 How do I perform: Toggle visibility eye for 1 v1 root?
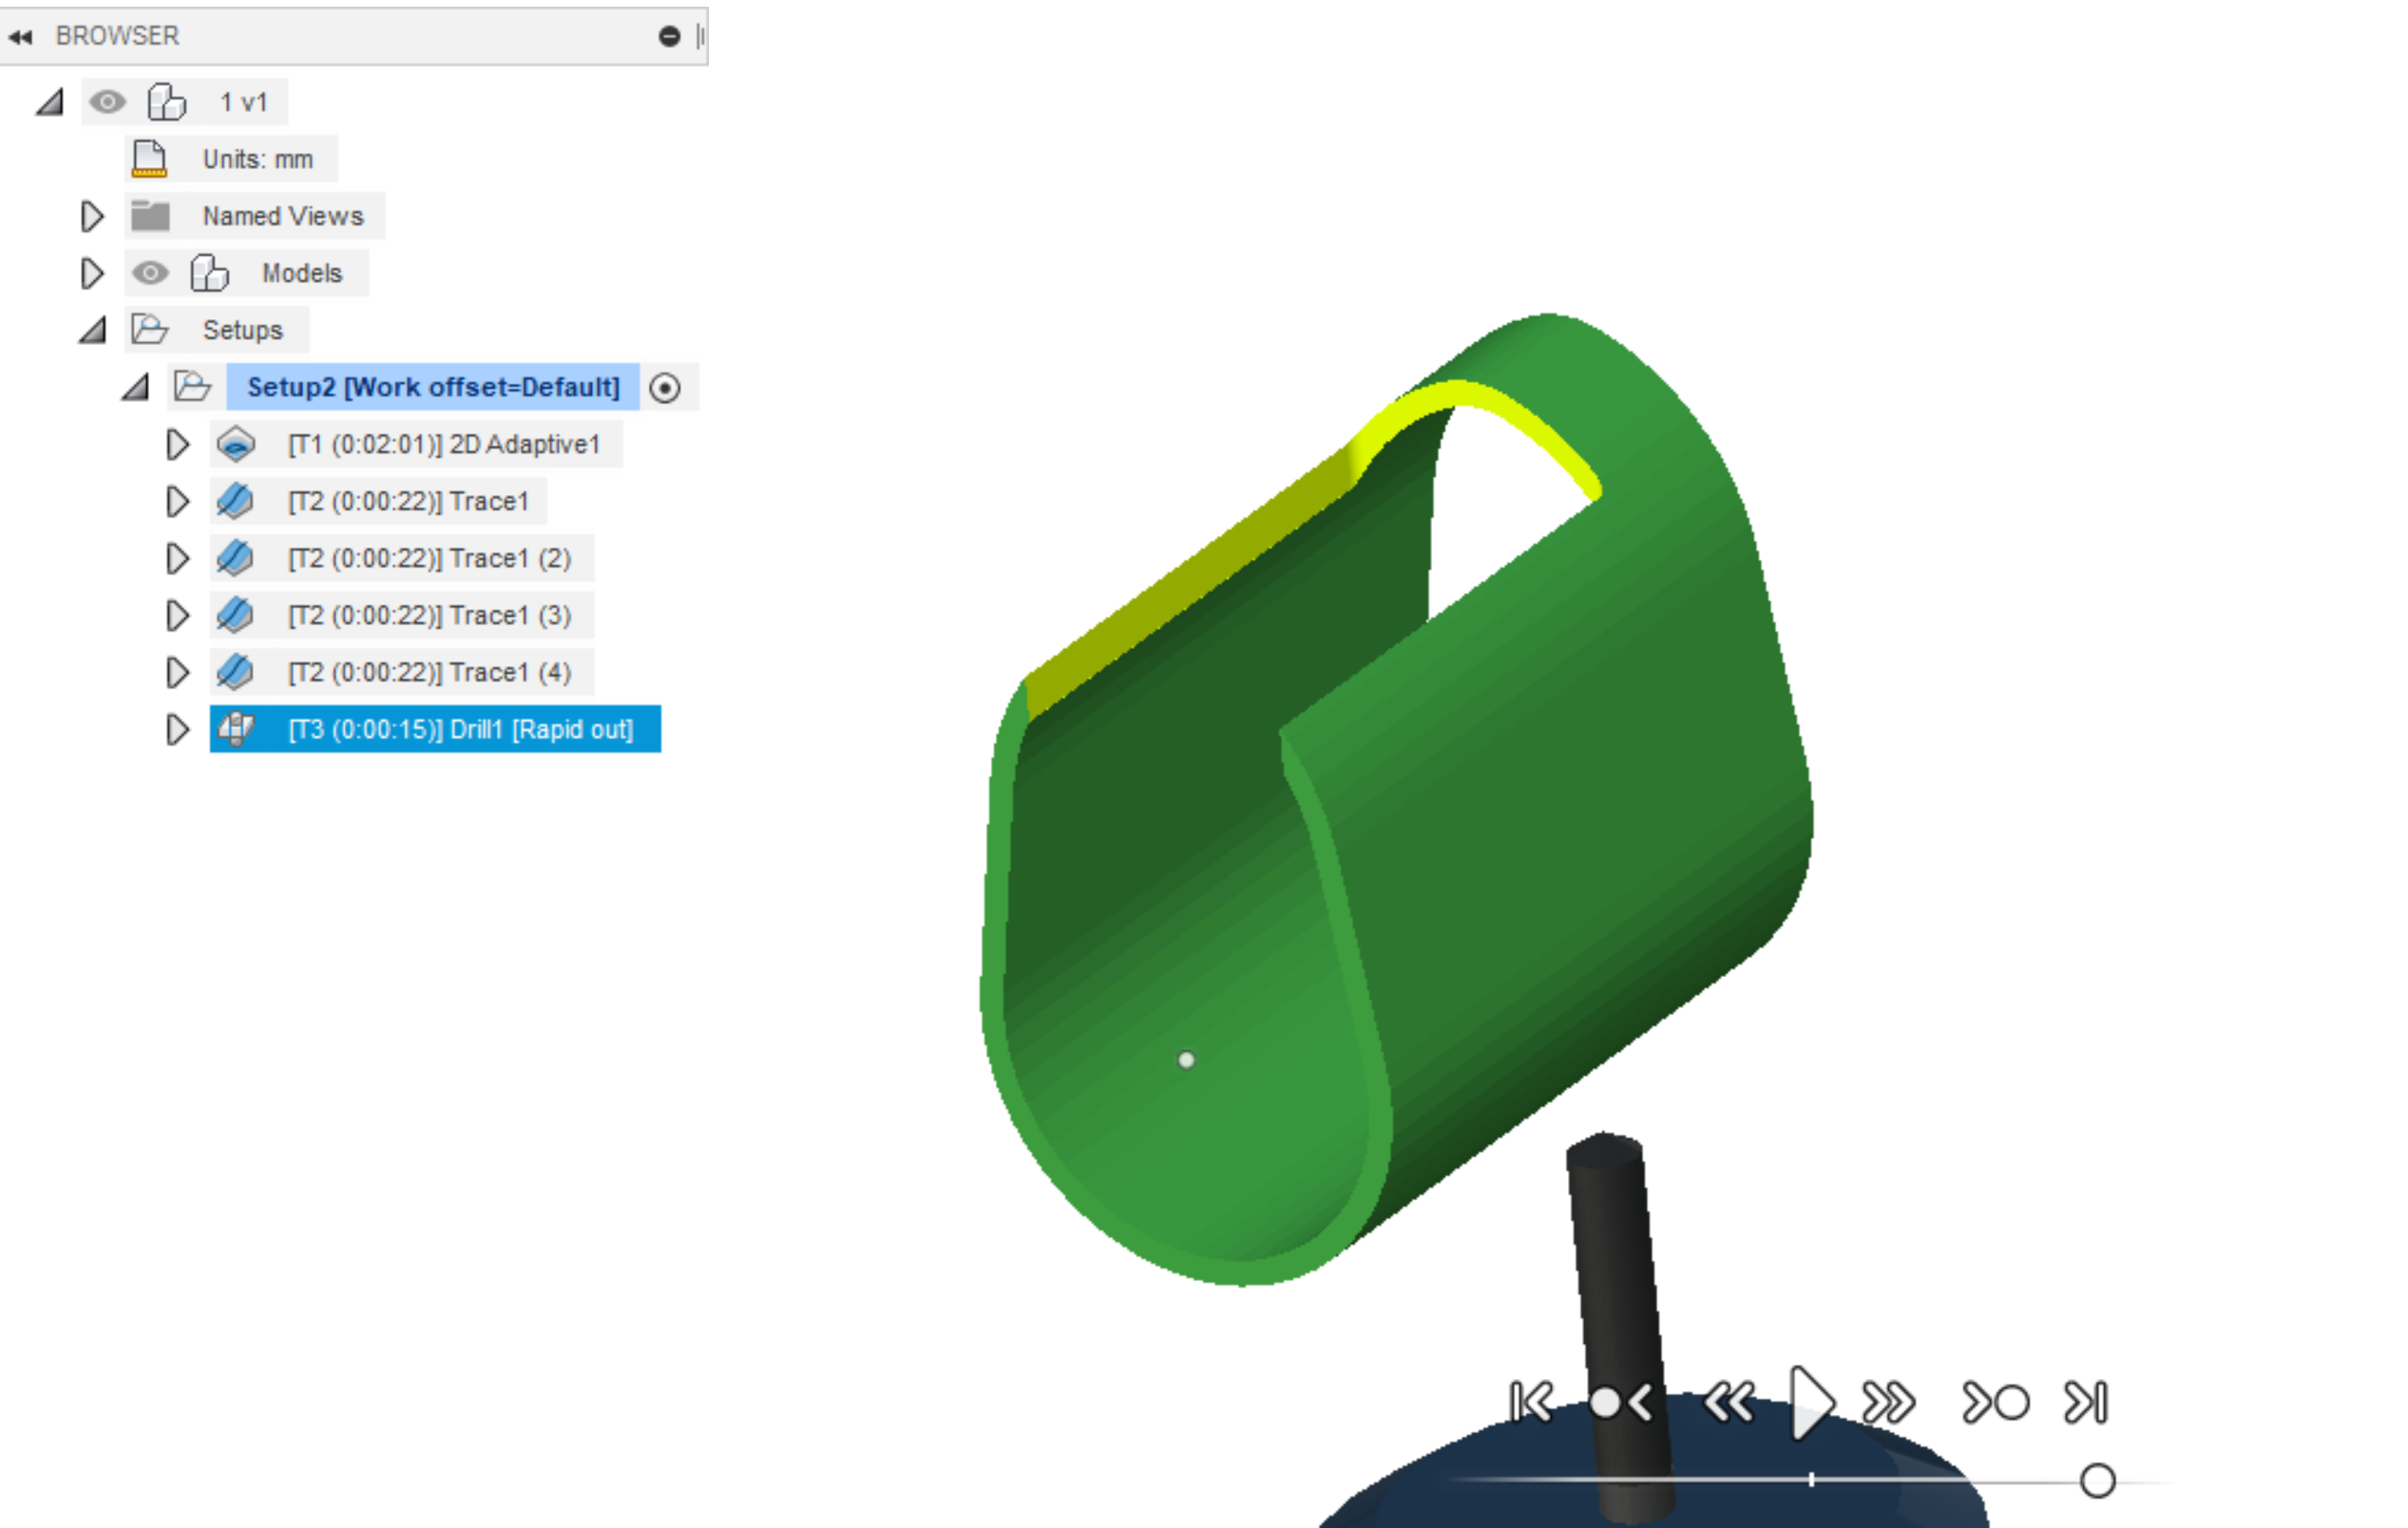[107, 102]
